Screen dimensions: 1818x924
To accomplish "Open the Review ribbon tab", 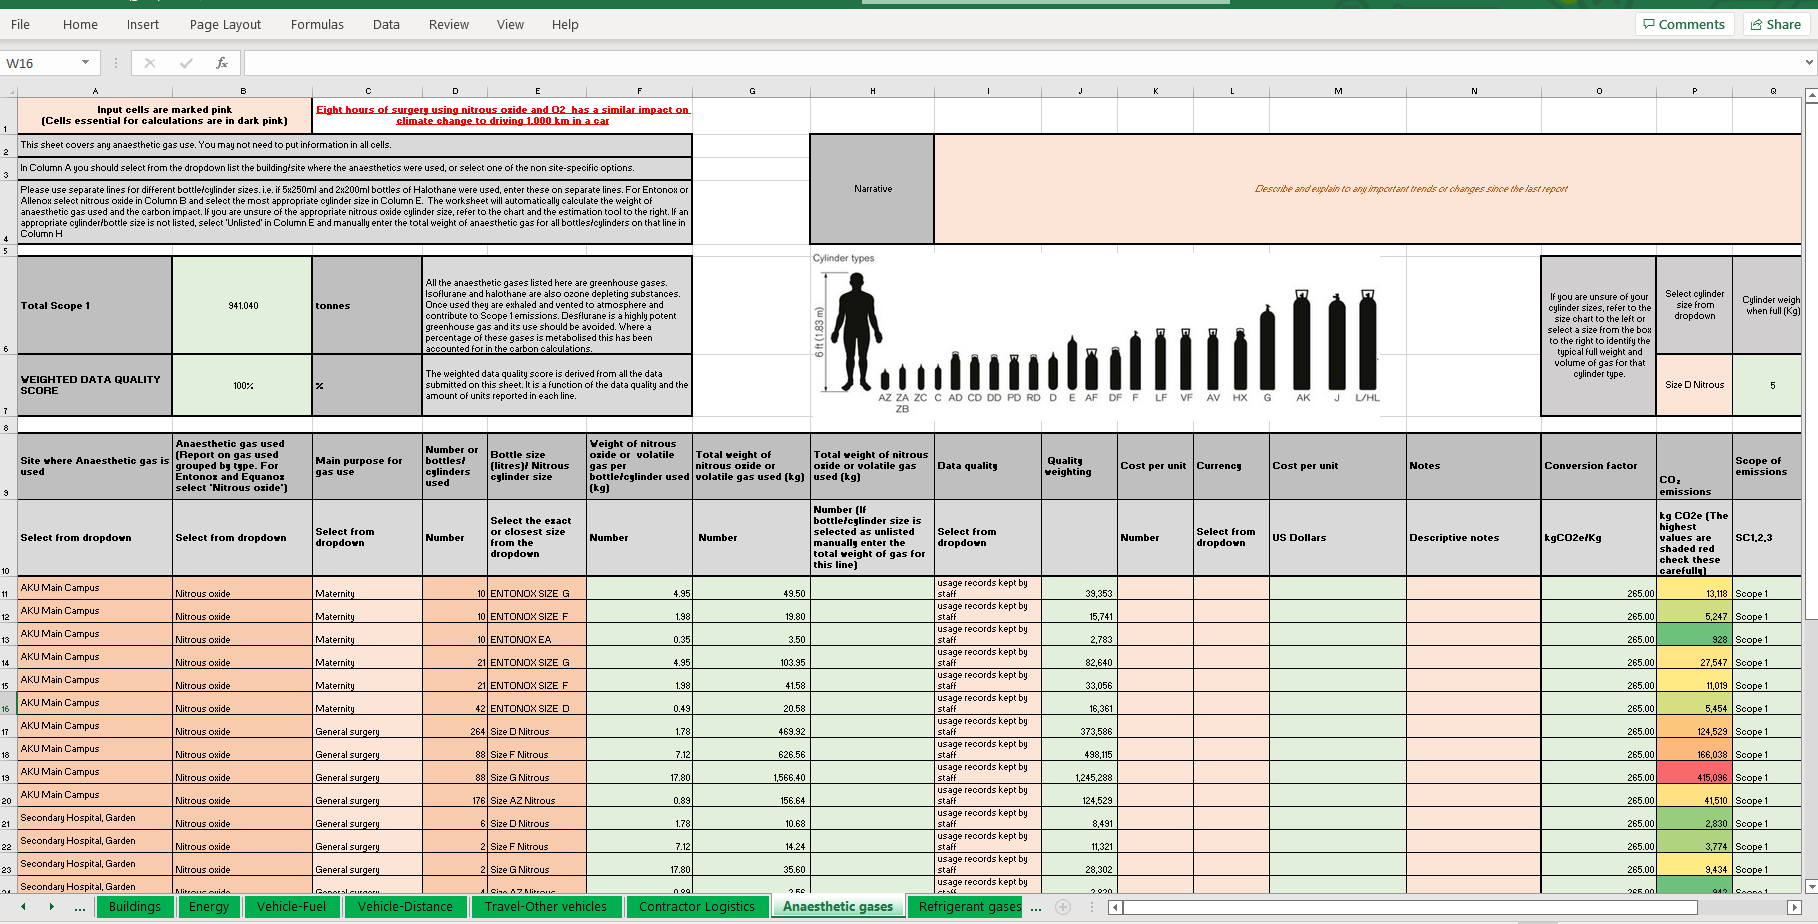I will click(x=448, y=24).
